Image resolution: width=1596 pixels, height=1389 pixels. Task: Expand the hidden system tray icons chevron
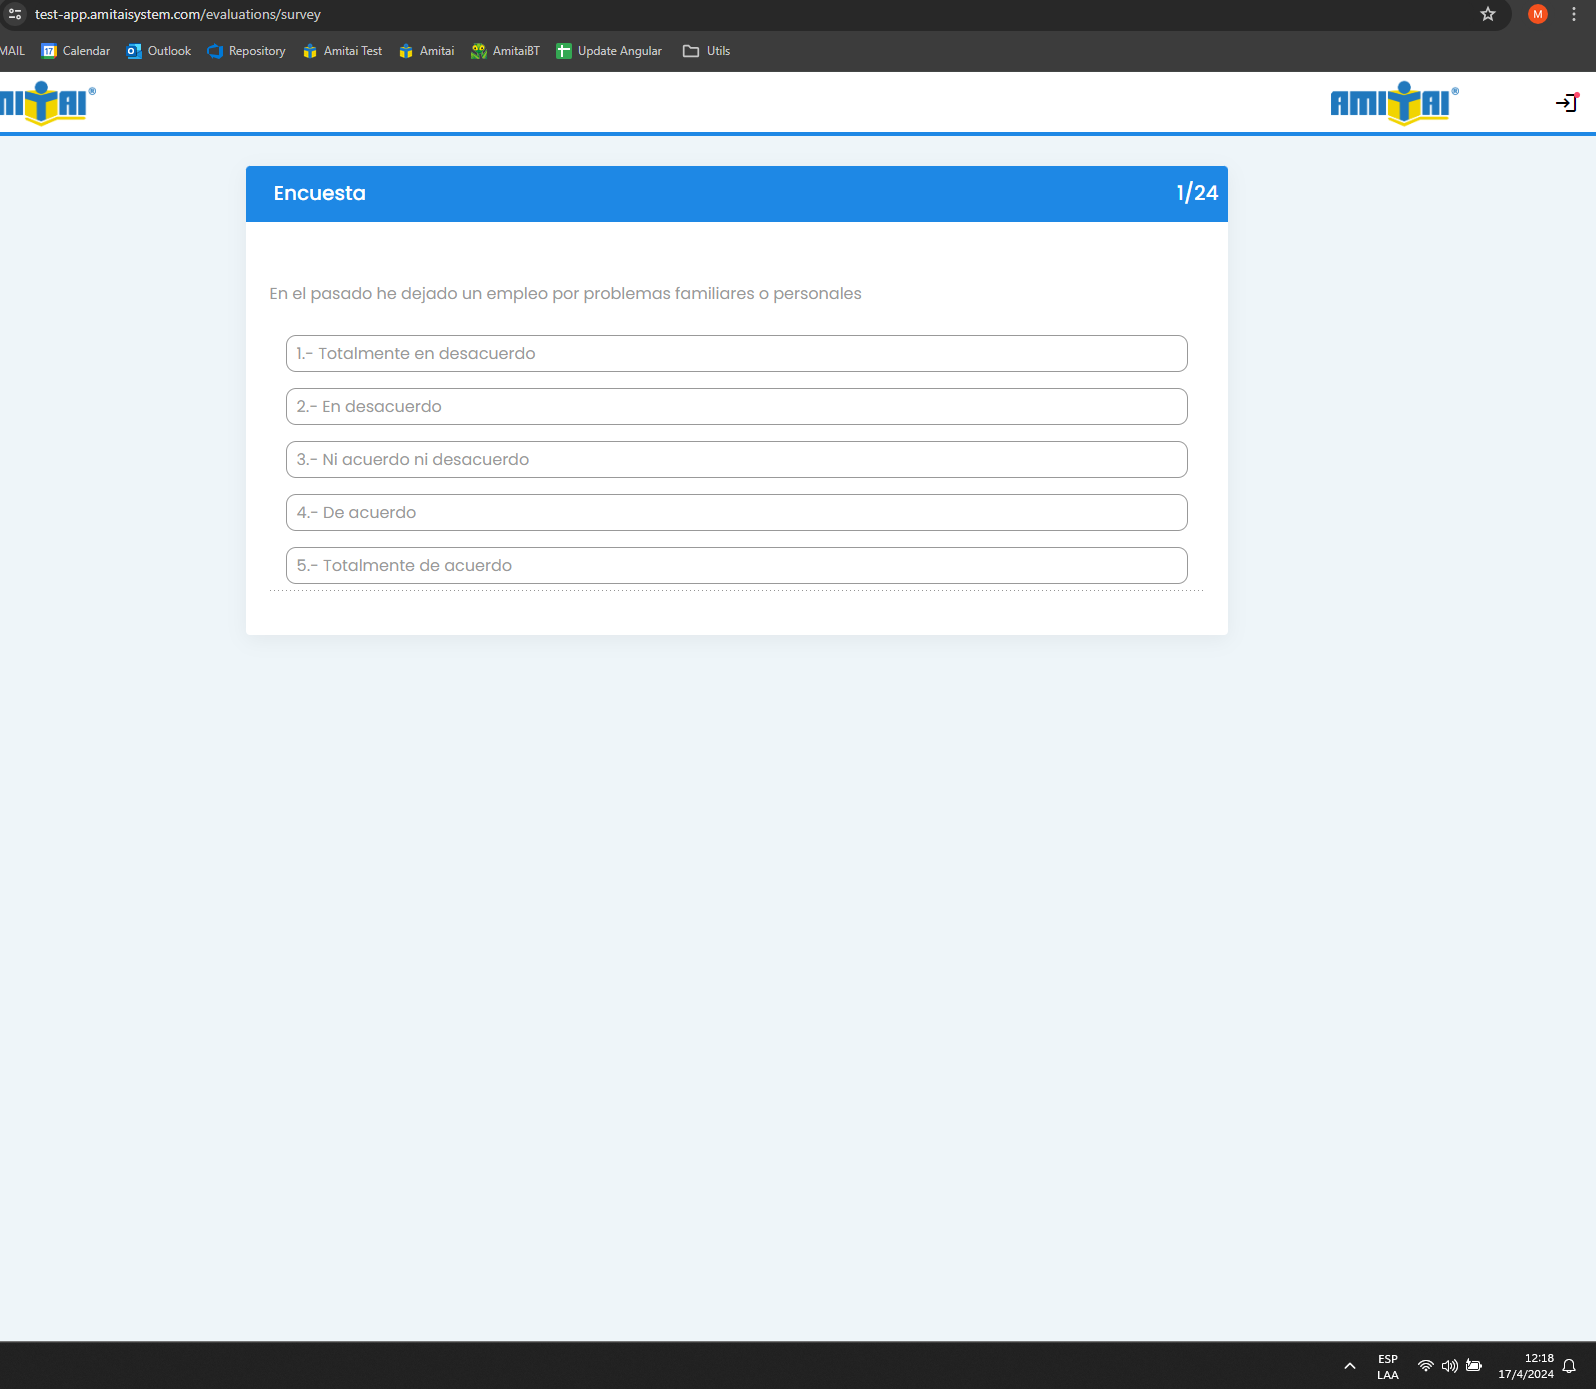pyautogui.click(x=1350, y=1366)
